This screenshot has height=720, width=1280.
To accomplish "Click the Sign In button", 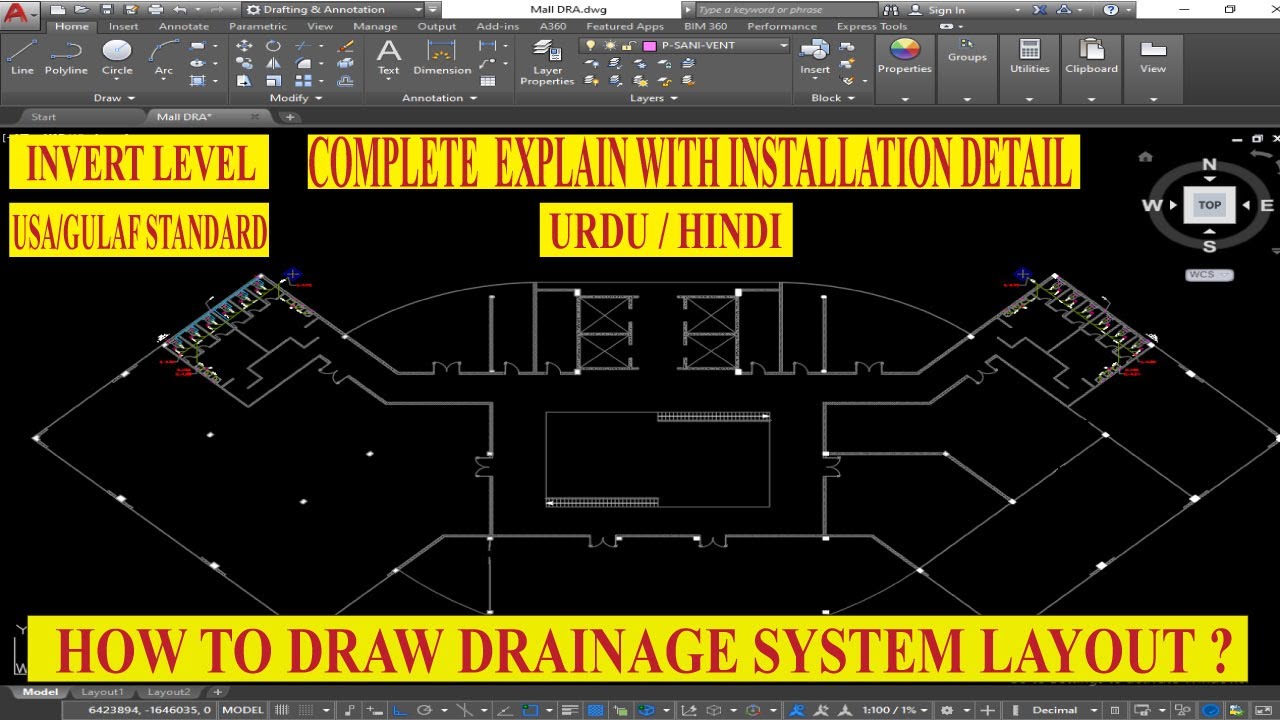I will (937, 10).
